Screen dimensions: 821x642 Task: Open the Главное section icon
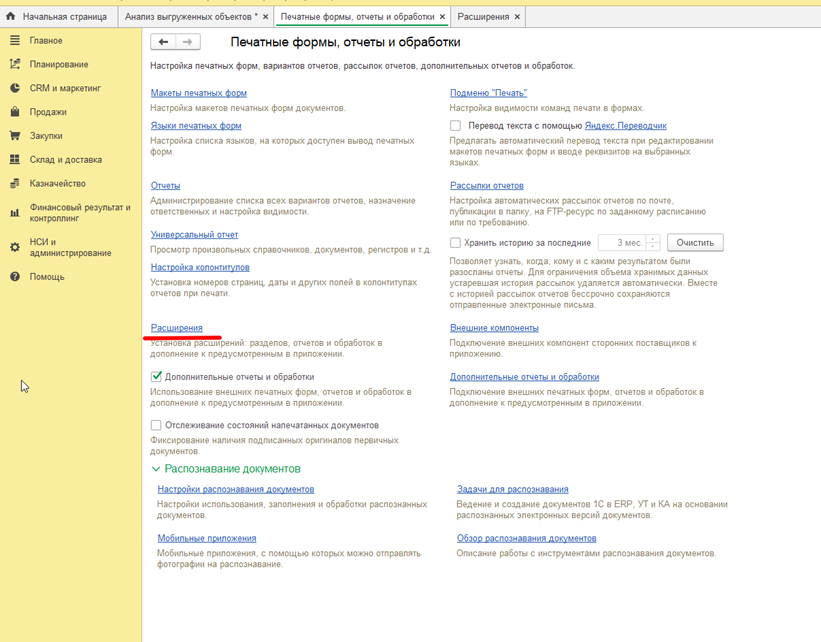click(x=15, y=40)
